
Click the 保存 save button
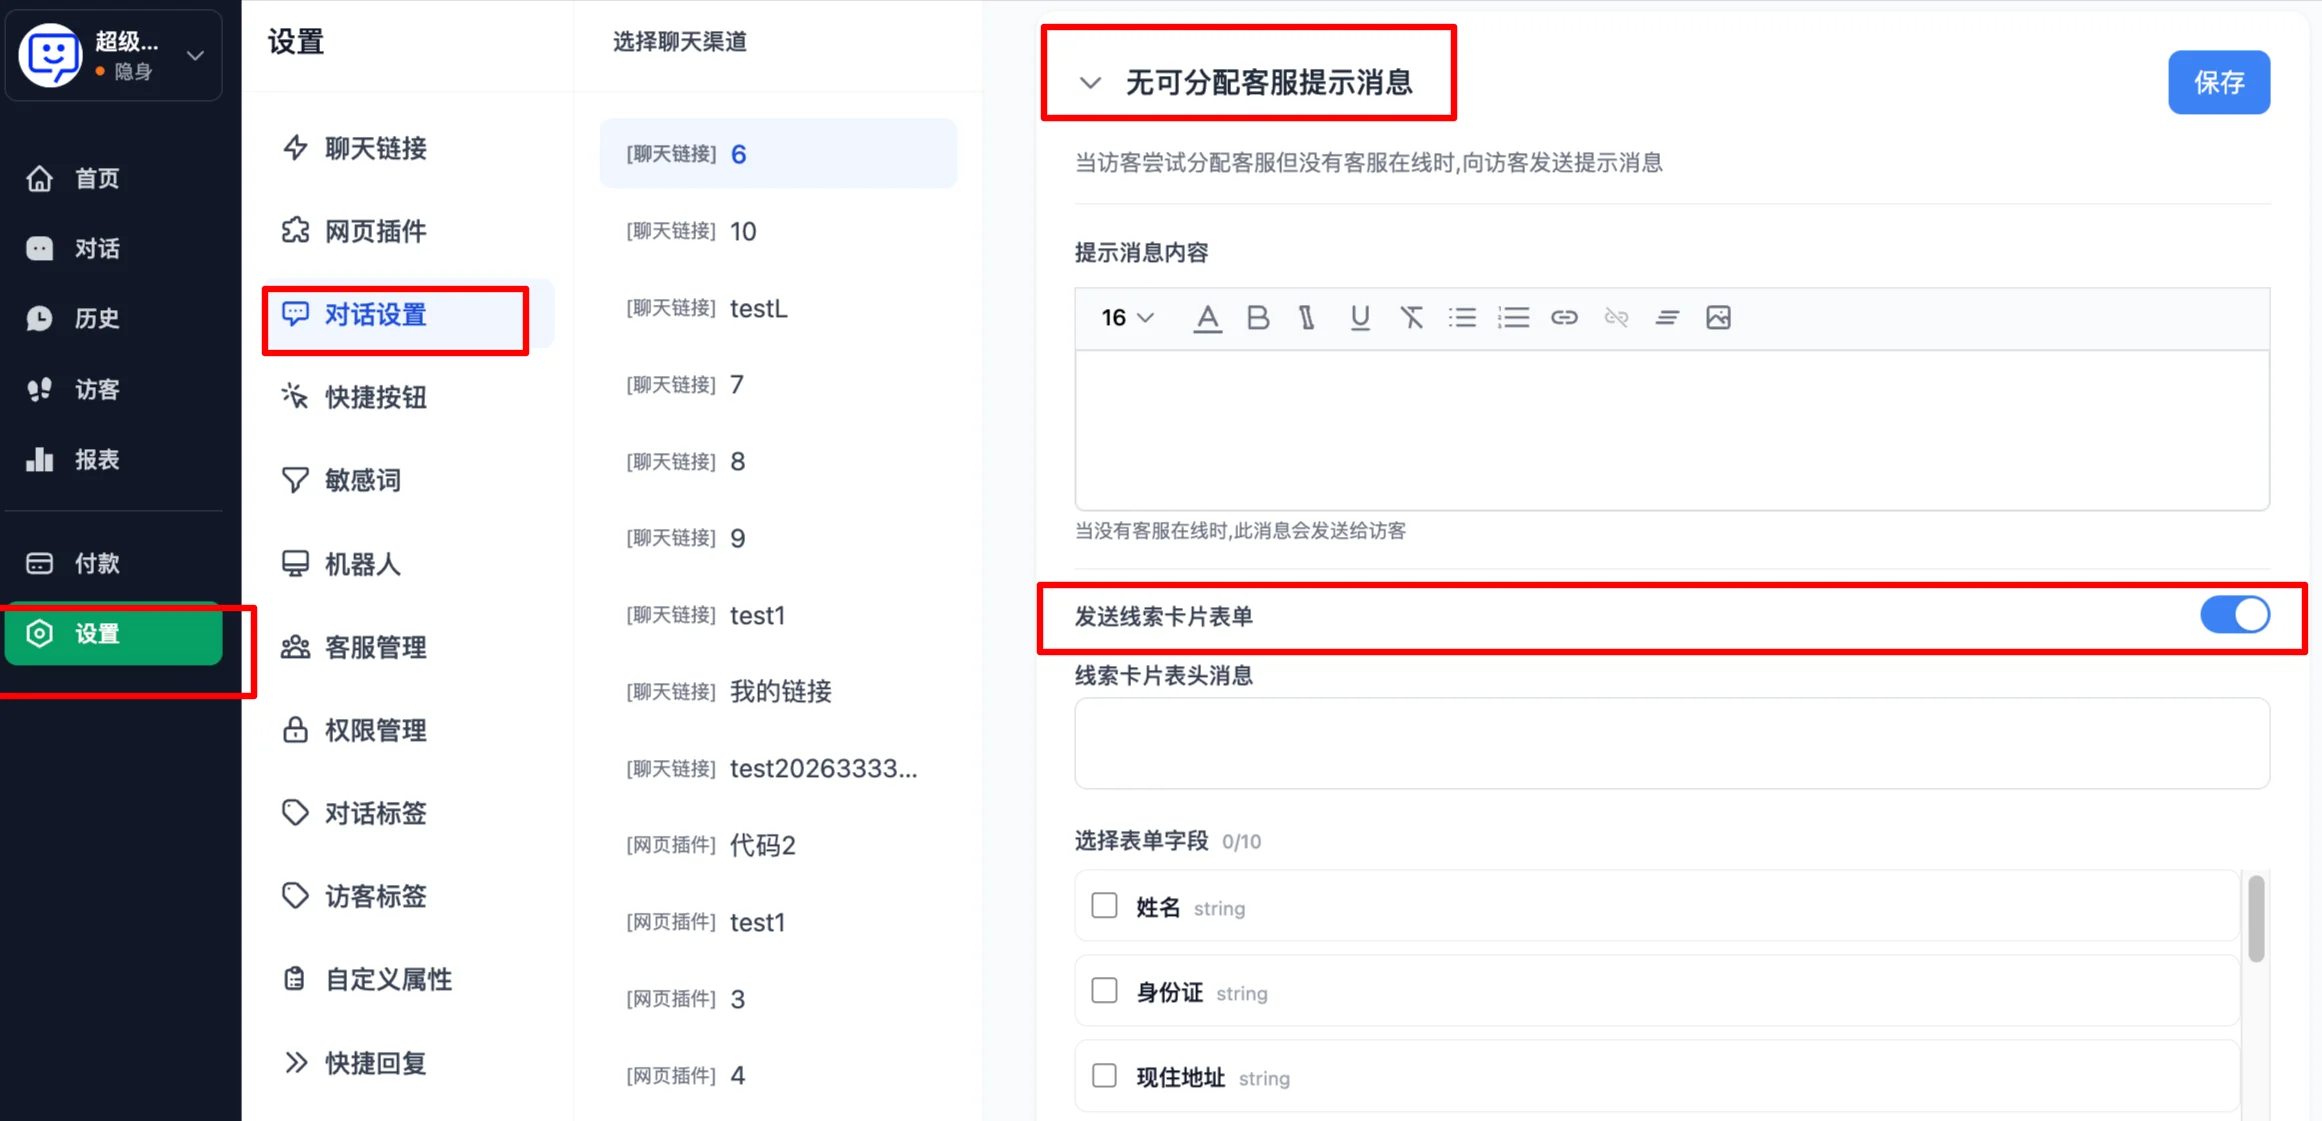2219,82
